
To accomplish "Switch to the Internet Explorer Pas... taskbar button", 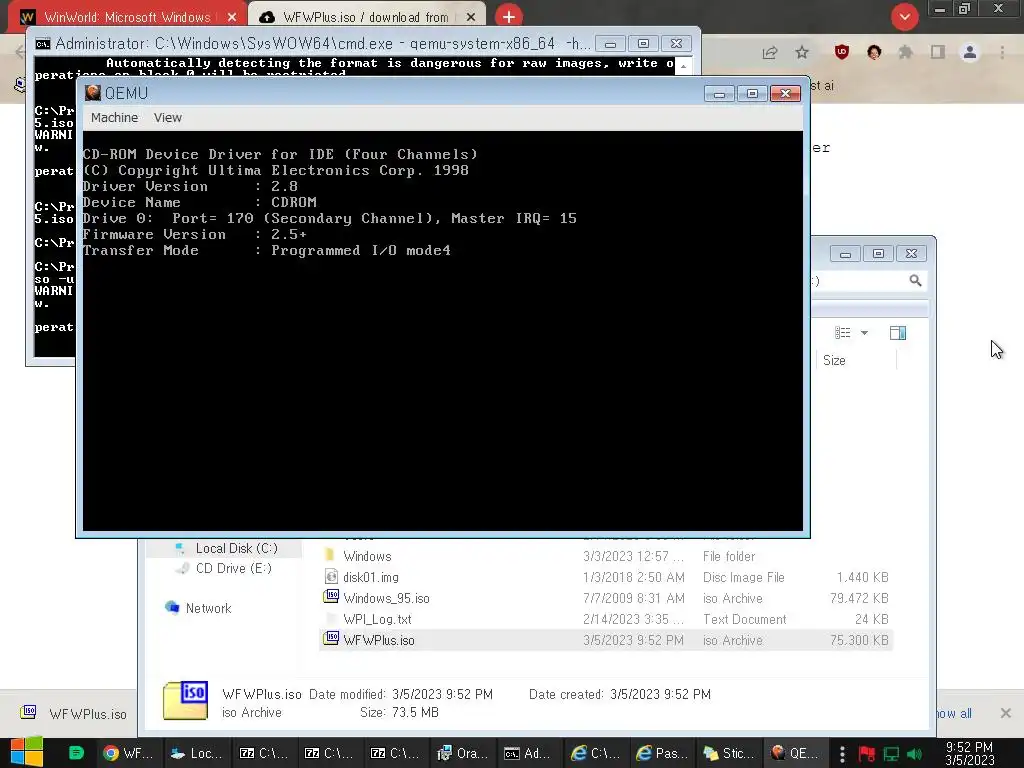I will coord(661,753).
